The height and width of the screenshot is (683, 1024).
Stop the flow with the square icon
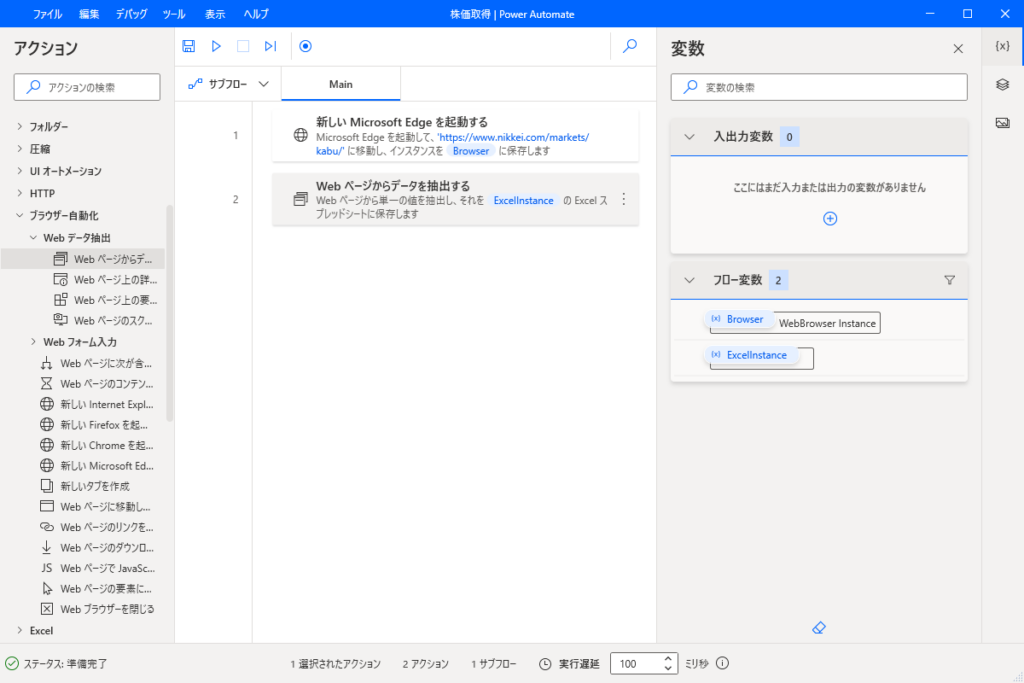(243, 46)
